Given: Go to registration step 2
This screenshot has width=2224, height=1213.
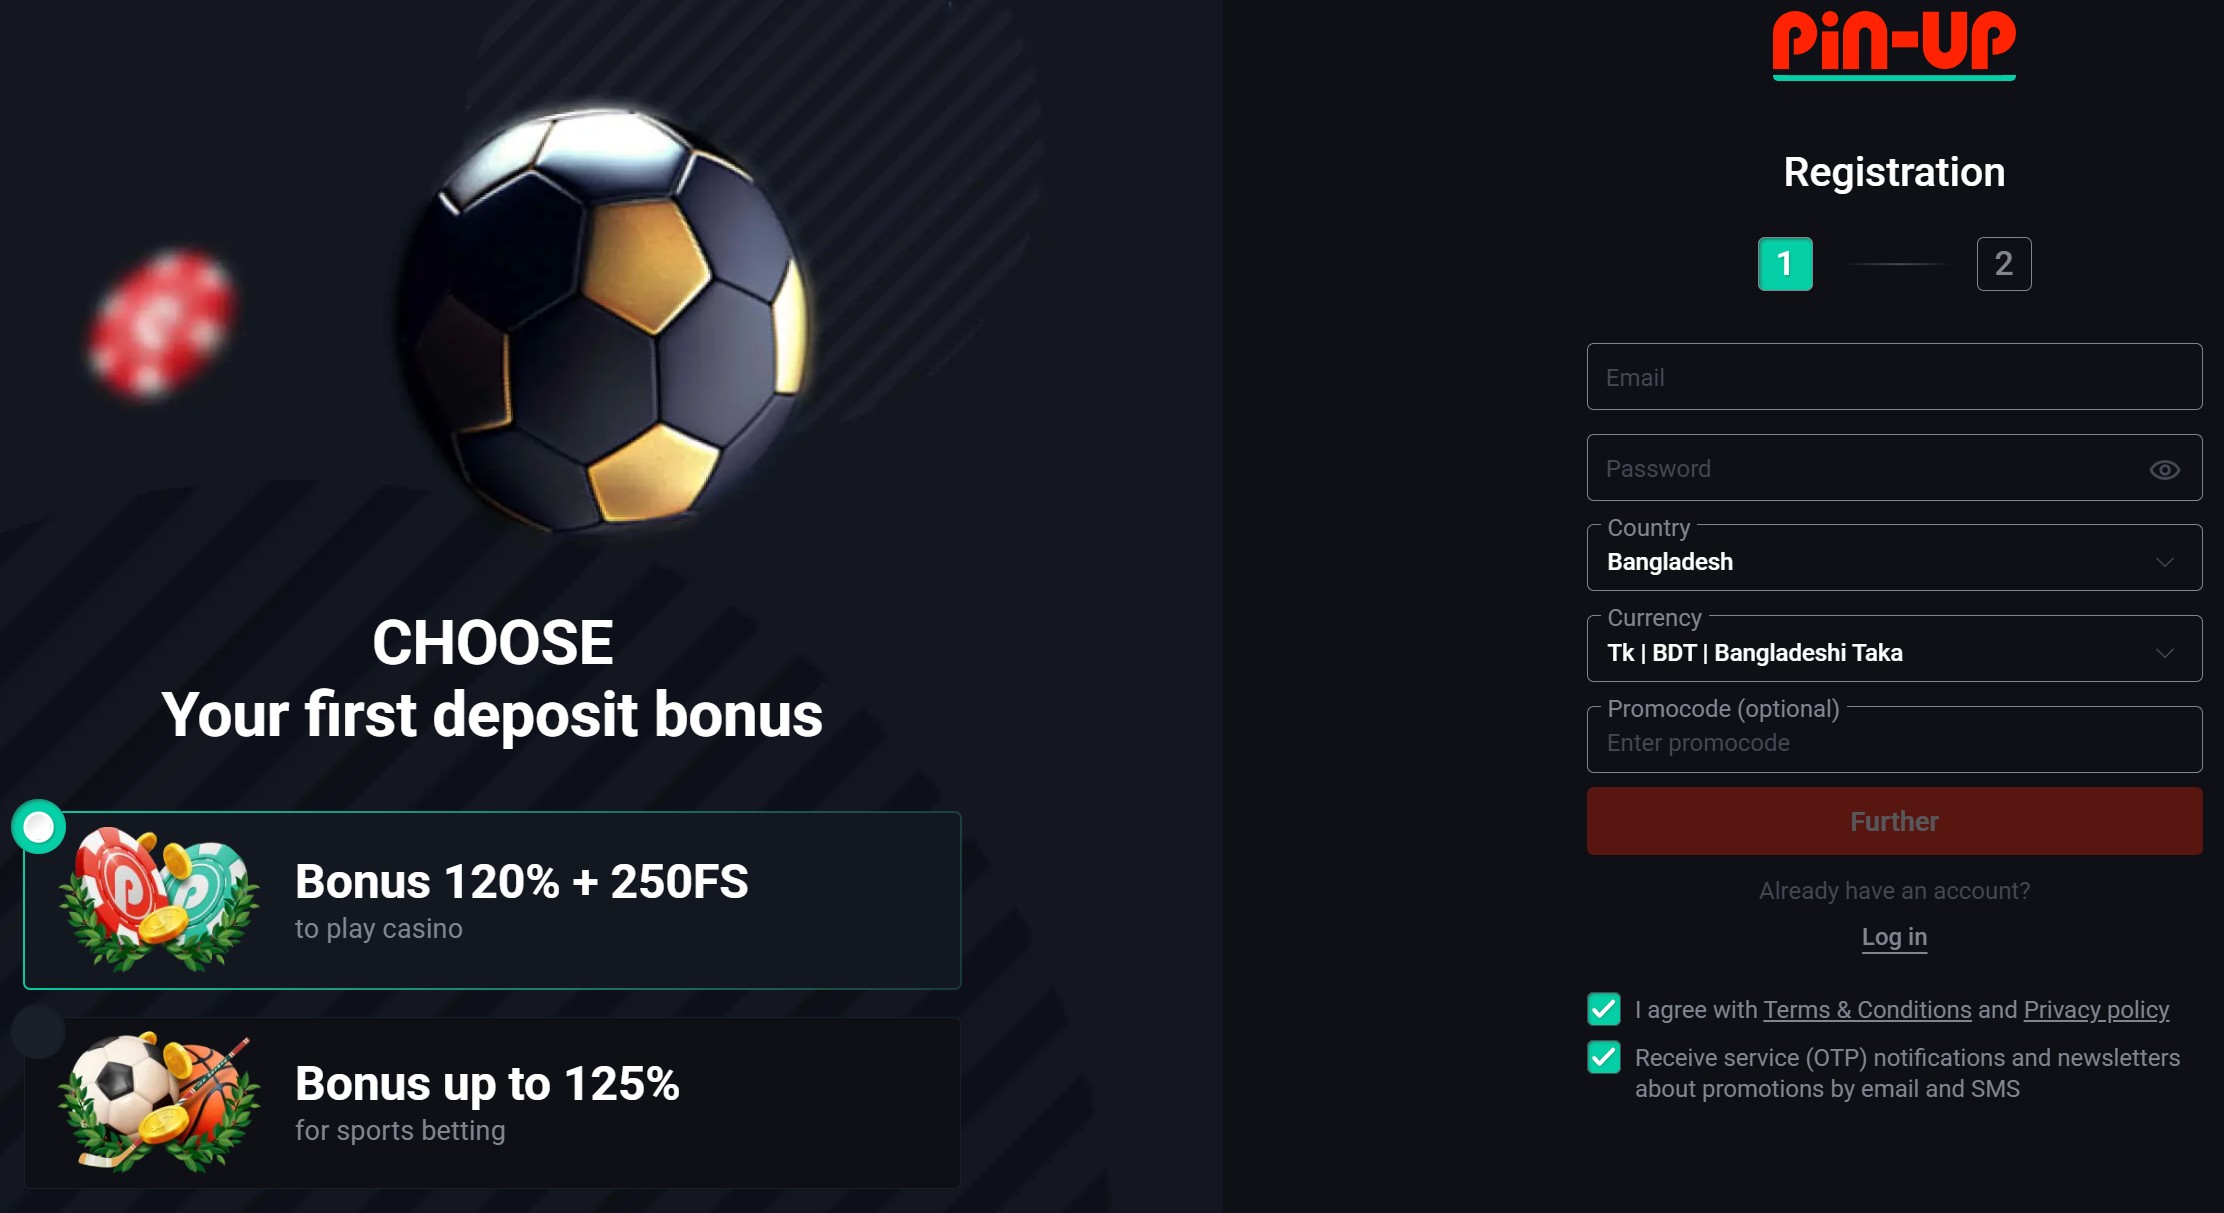Looking at the screenshot, I should 2004,264.
